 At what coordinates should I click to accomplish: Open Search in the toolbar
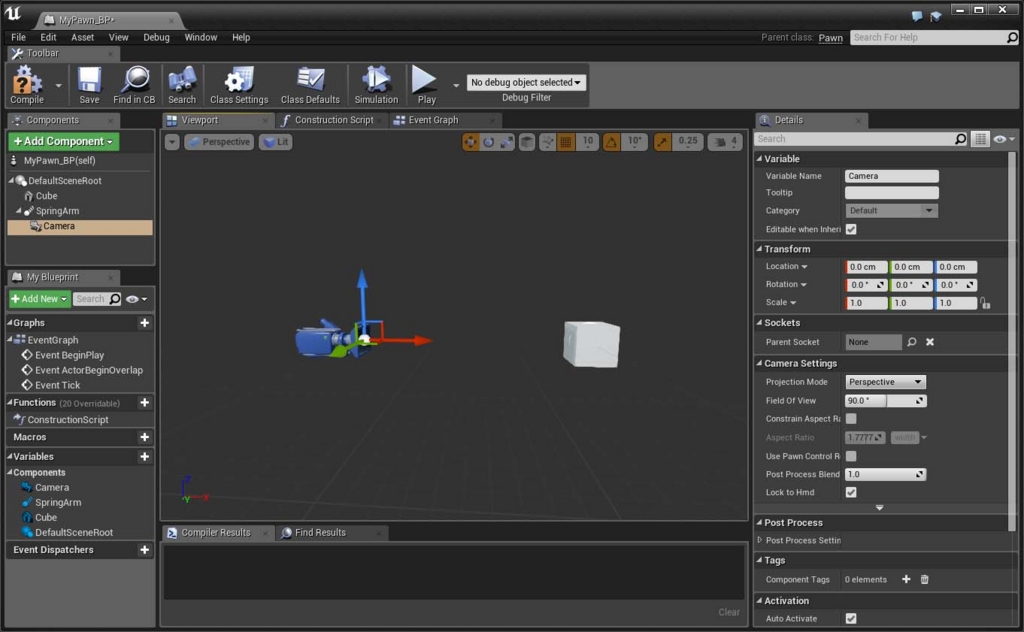[182, 85]
